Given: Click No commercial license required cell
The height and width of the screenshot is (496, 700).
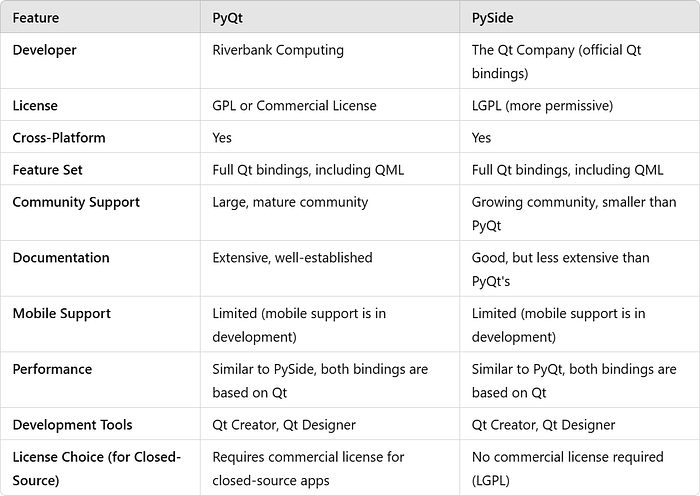Looking at the screenshot, I should 567,468.
